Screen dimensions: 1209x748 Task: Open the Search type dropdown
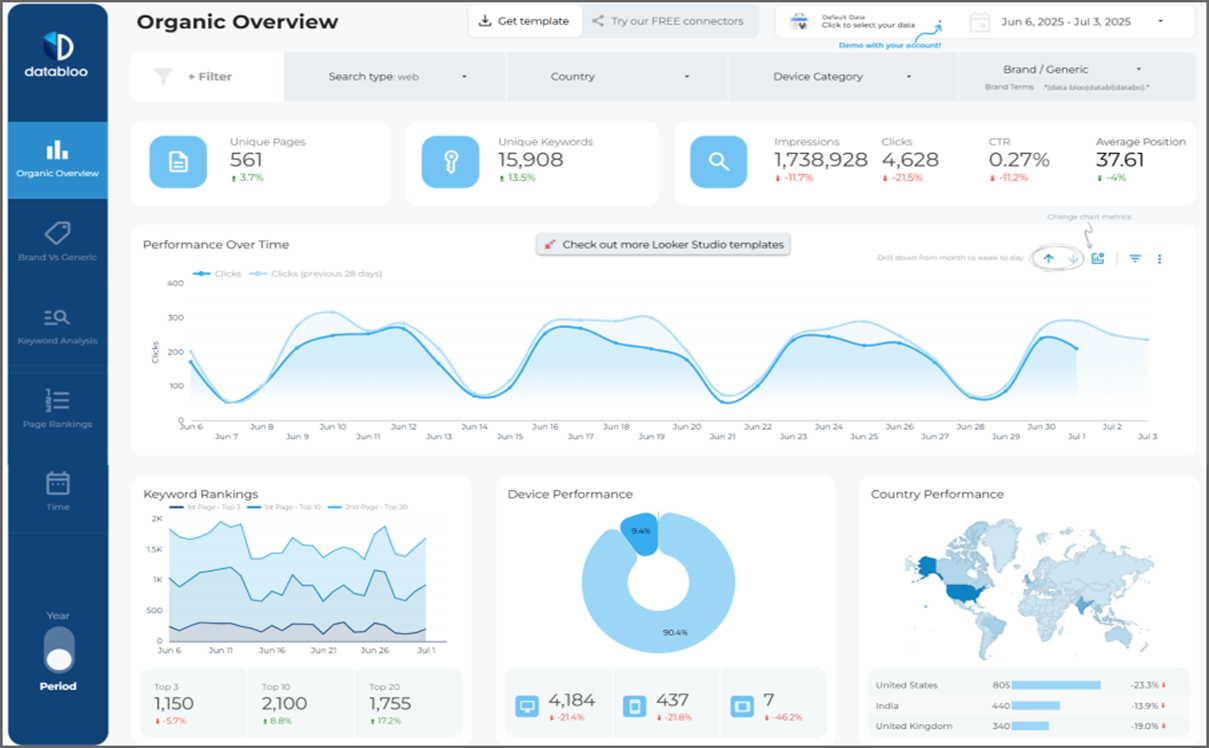(396, 75)
